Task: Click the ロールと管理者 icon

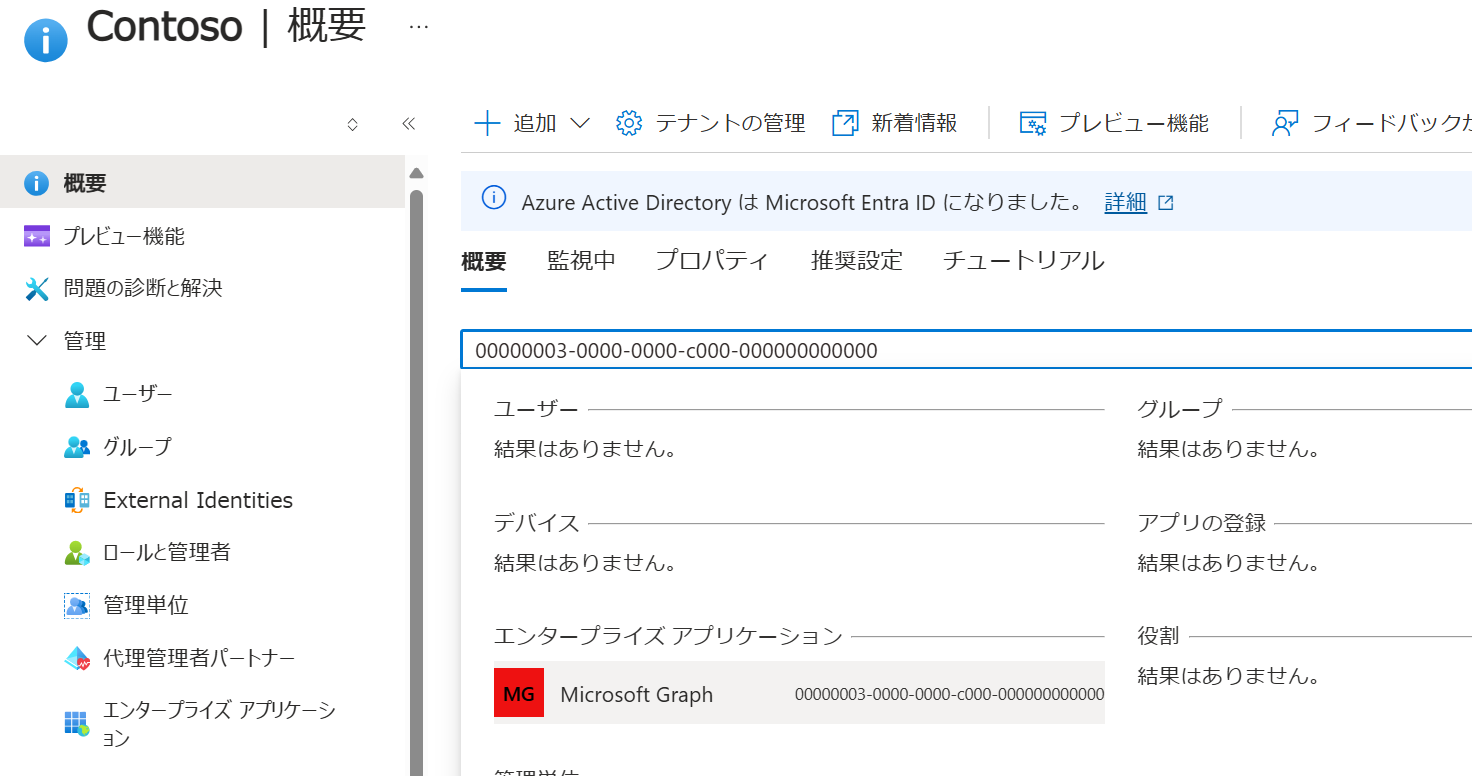Action: point(77,552)
